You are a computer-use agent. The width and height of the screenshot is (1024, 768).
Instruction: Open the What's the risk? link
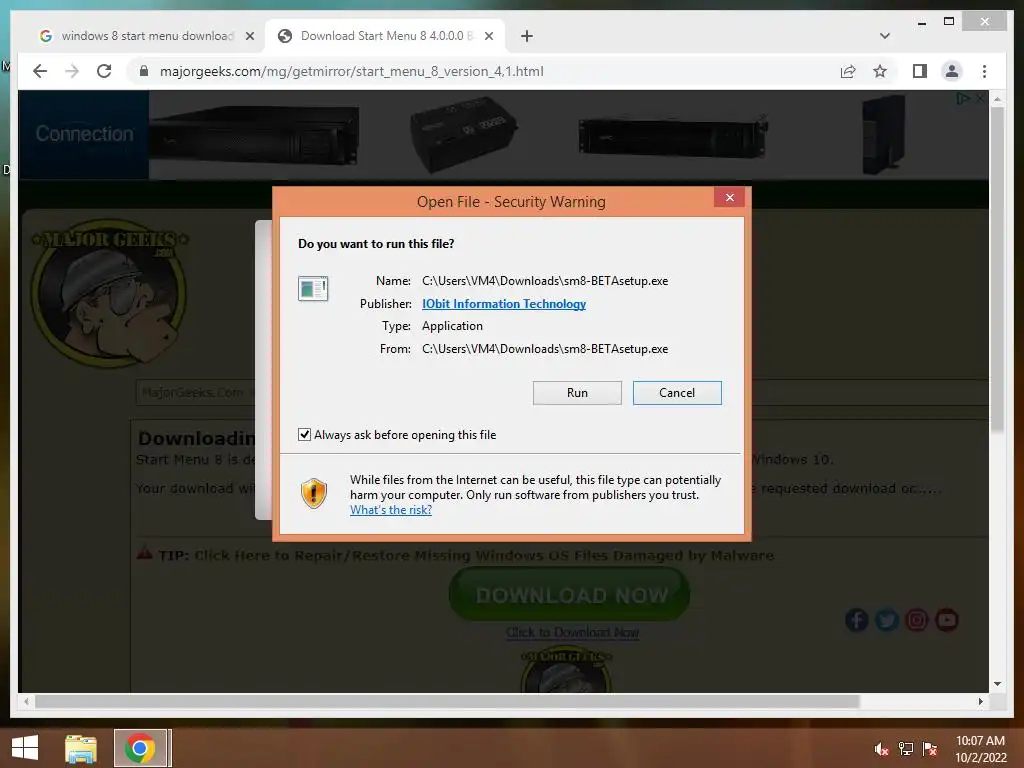tap(391, 510)
